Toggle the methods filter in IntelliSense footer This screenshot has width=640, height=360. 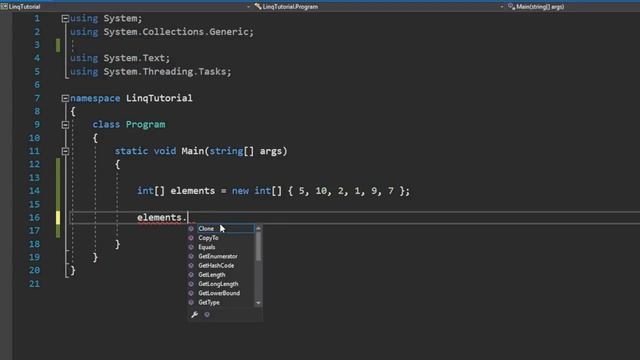click(x=207, y=314)
